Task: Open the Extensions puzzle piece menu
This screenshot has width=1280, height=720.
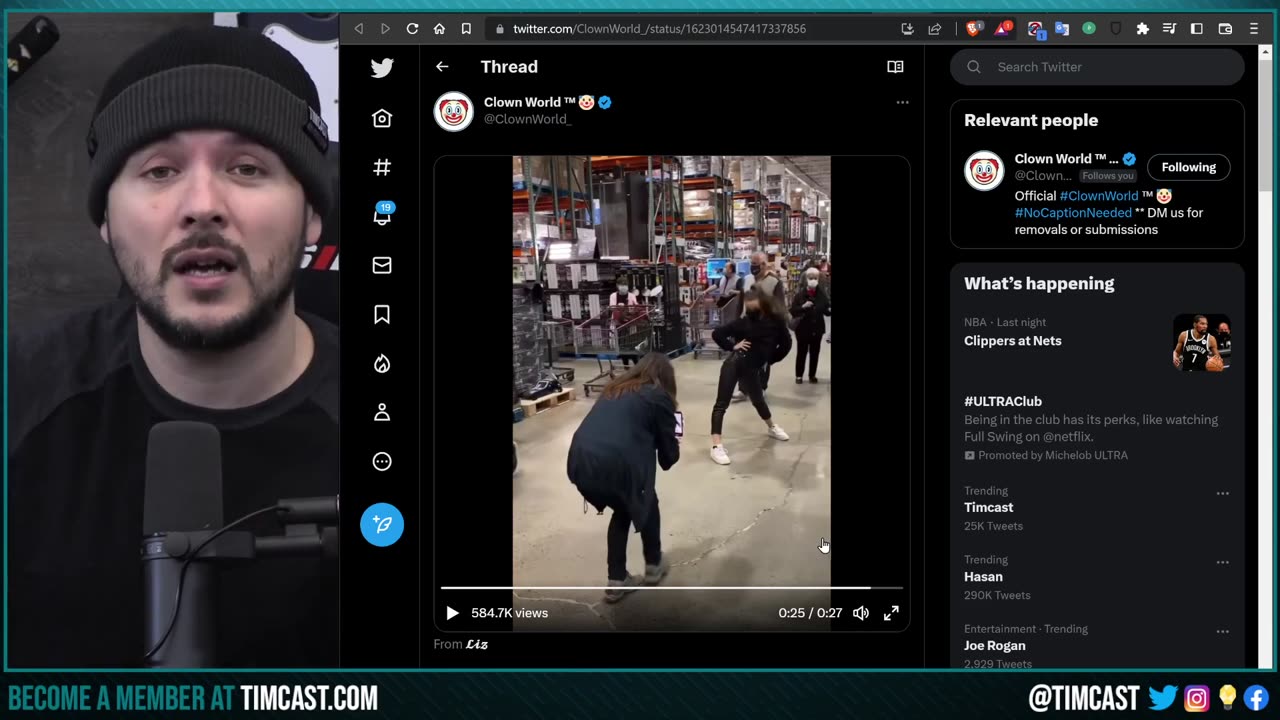Action: tap(1143, 29)
